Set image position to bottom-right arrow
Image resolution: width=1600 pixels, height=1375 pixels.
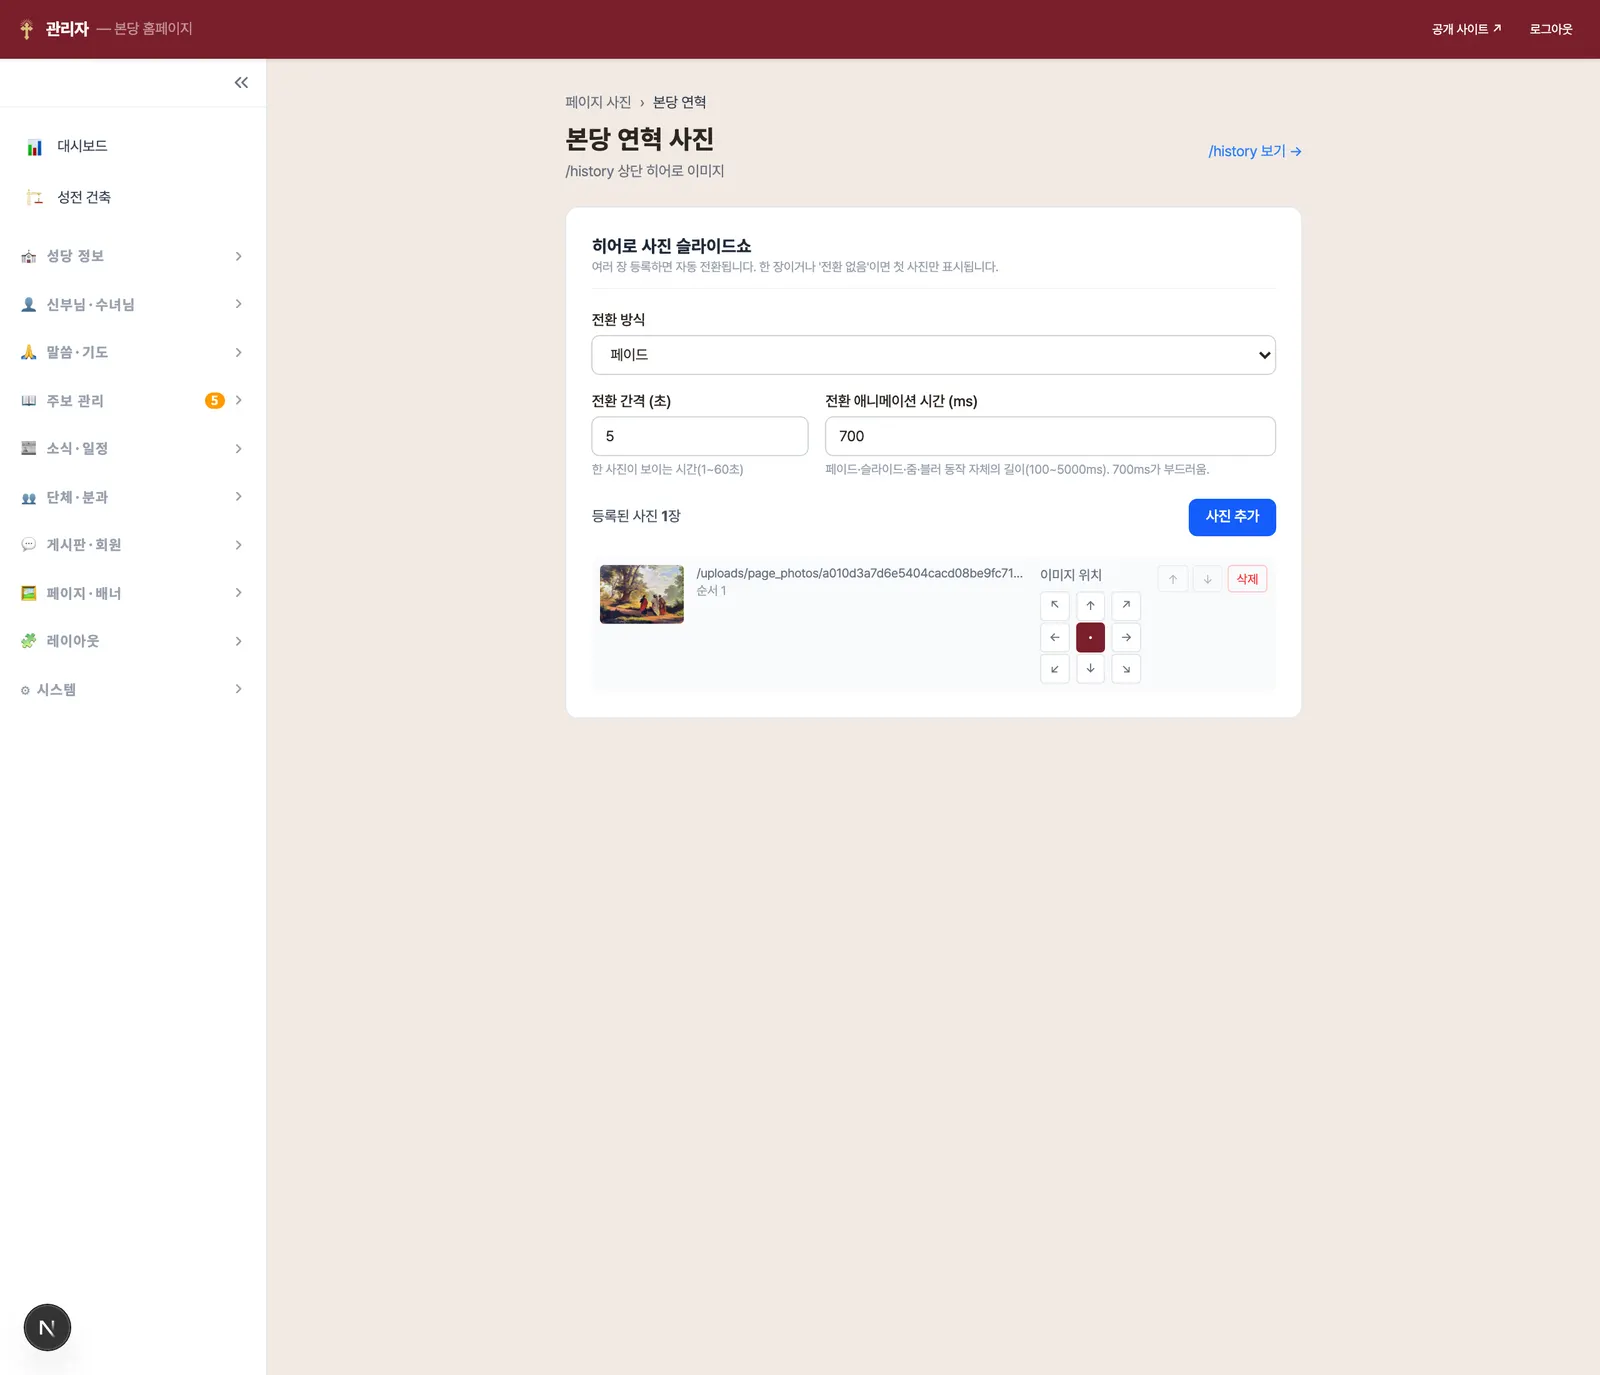(1126, 669)
